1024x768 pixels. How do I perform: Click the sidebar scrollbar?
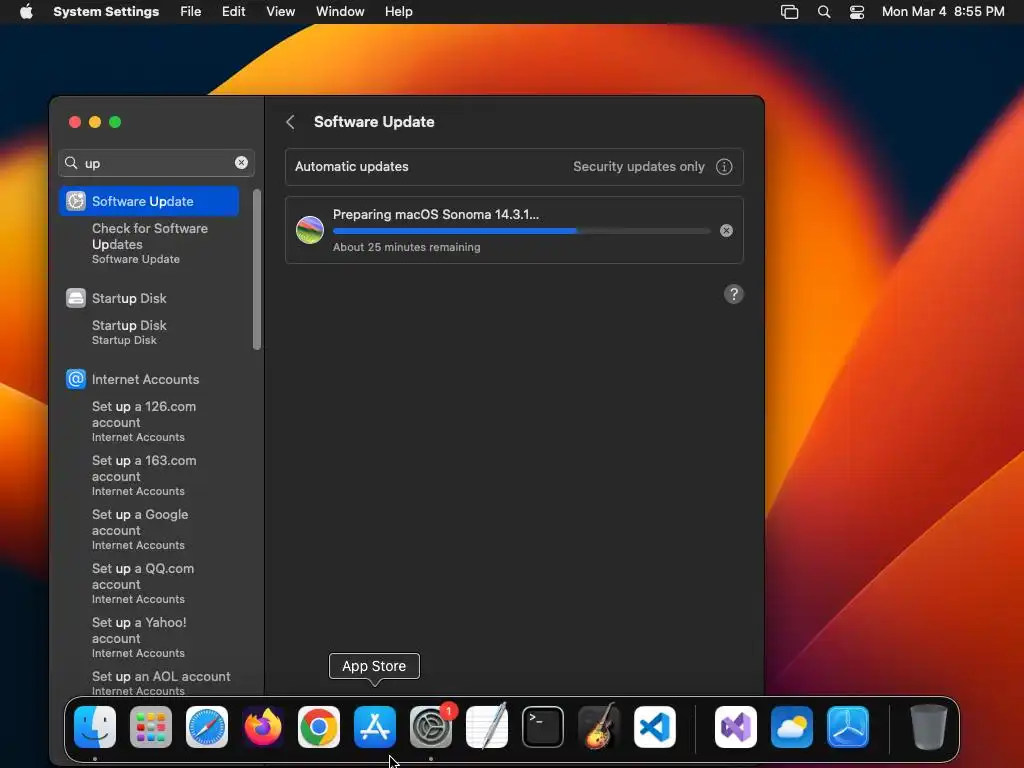(257, 269)
